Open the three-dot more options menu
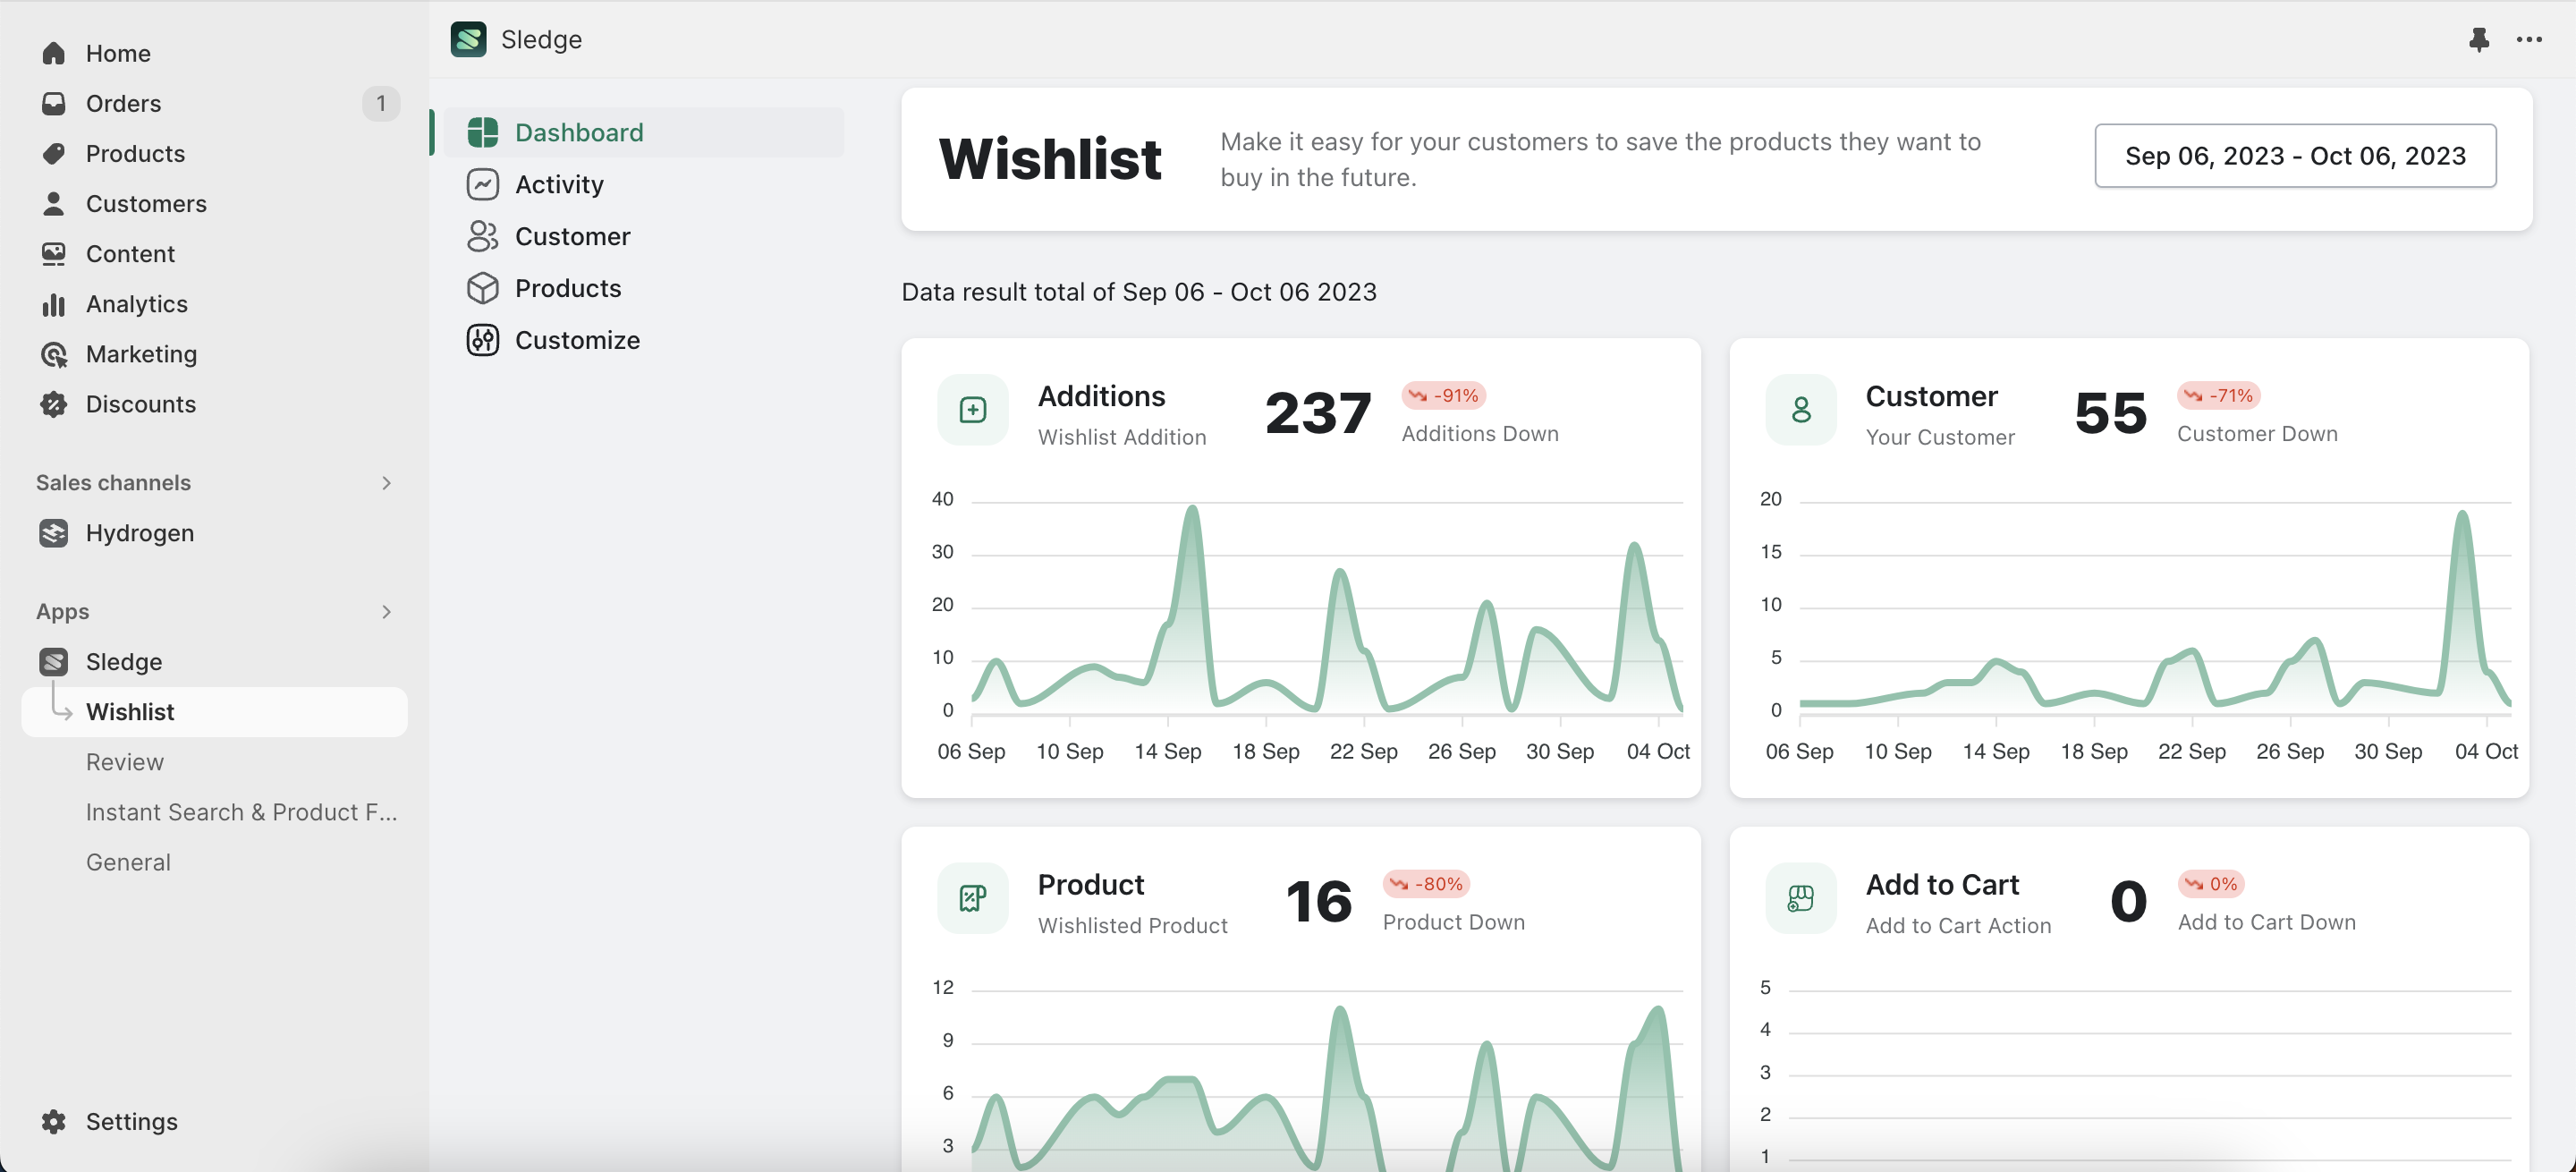 [x=2529, y=39]
